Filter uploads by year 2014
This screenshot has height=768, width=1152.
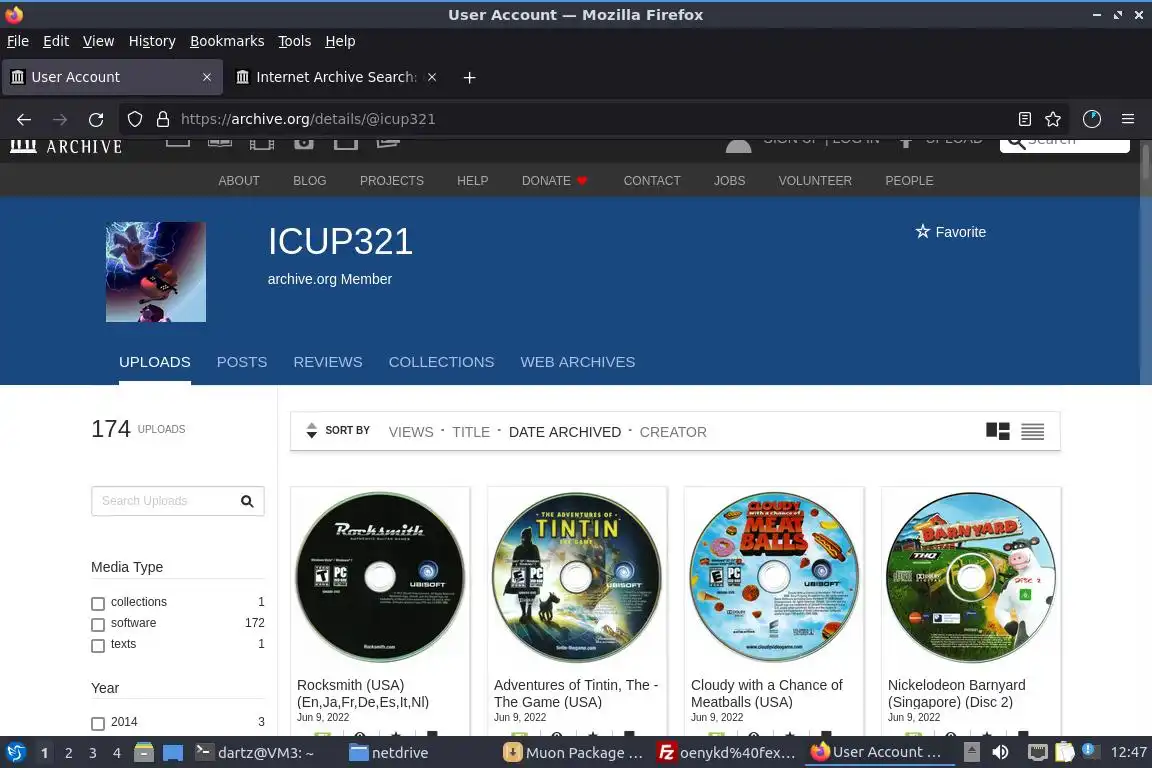[x=98, y=723]
